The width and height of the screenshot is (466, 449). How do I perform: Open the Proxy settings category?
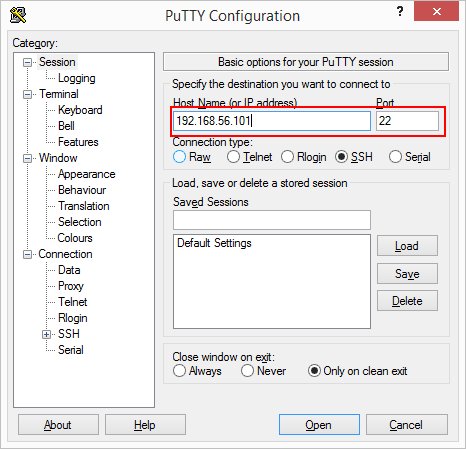pyautogui.click(x=71, y=286)
